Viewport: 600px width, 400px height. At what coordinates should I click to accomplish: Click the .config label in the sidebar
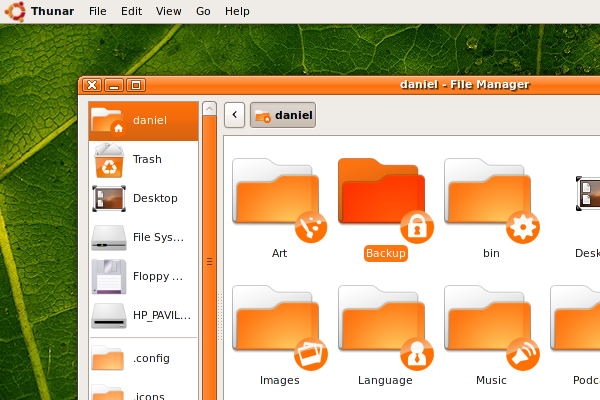(151, 358)
